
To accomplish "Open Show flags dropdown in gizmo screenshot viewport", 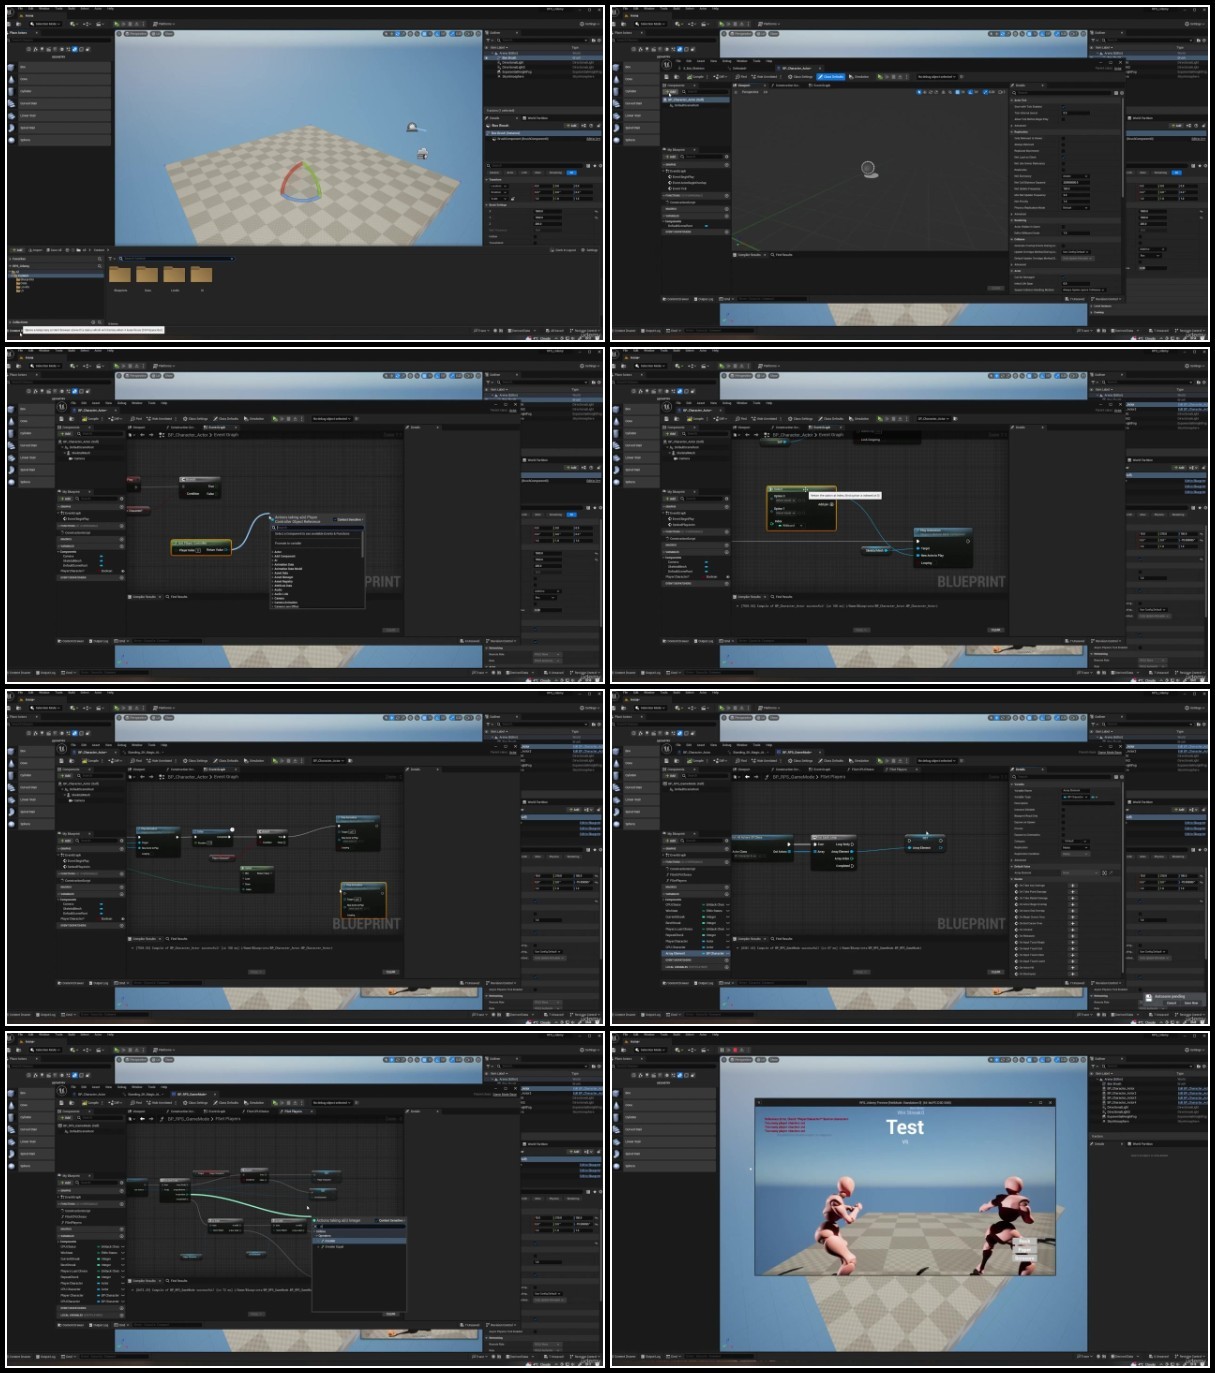I will click(x=168, y=34).
